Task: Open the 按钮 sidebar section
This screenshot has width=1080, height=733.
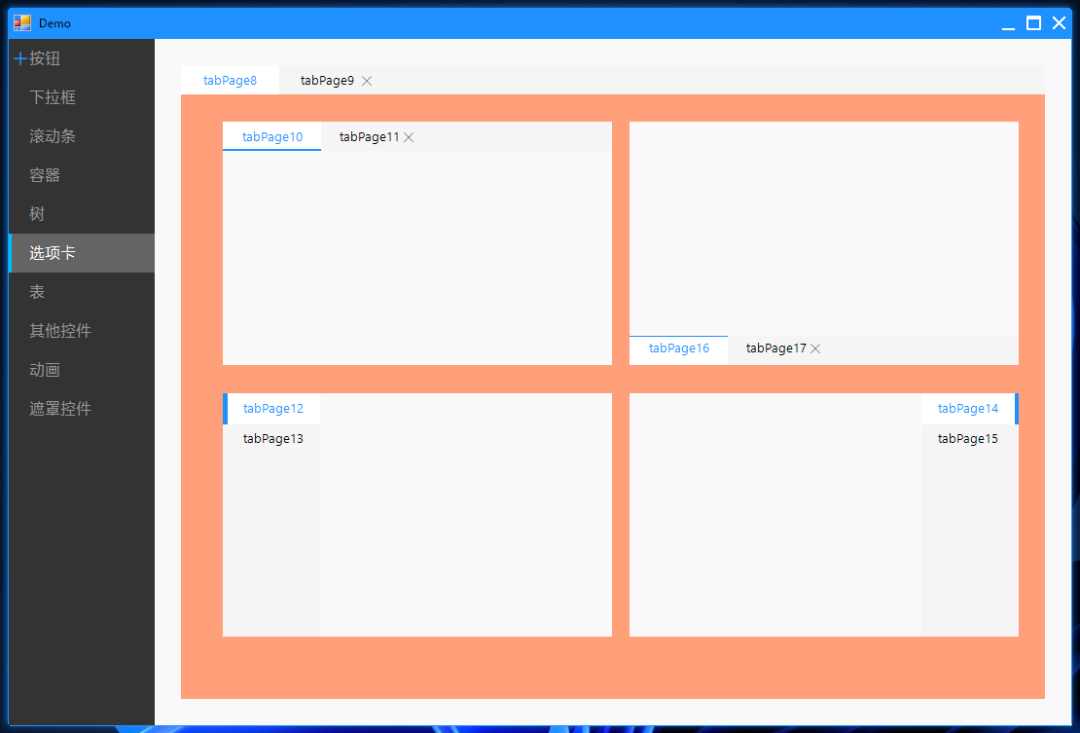Action: 81,59
